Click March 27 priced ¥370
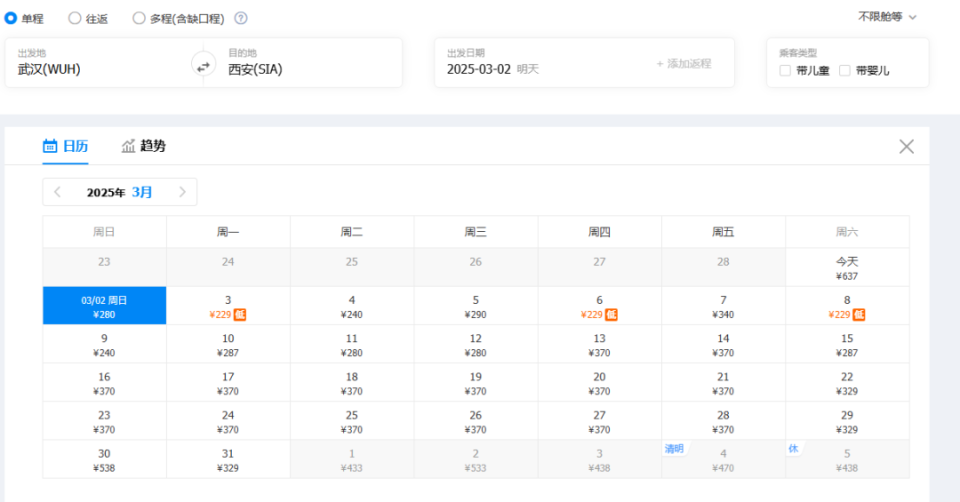This screenshot has height=502, width=960. pos(599,421)
